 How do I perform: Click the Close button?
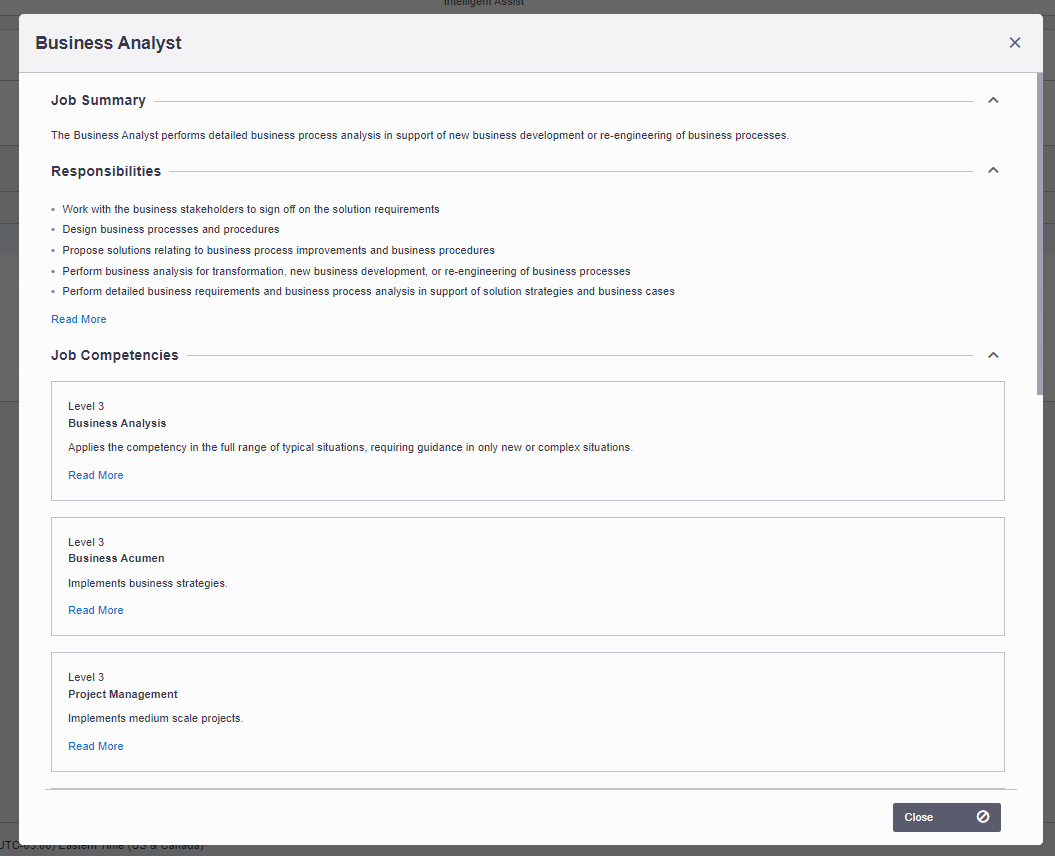click(x=946, y=817)
